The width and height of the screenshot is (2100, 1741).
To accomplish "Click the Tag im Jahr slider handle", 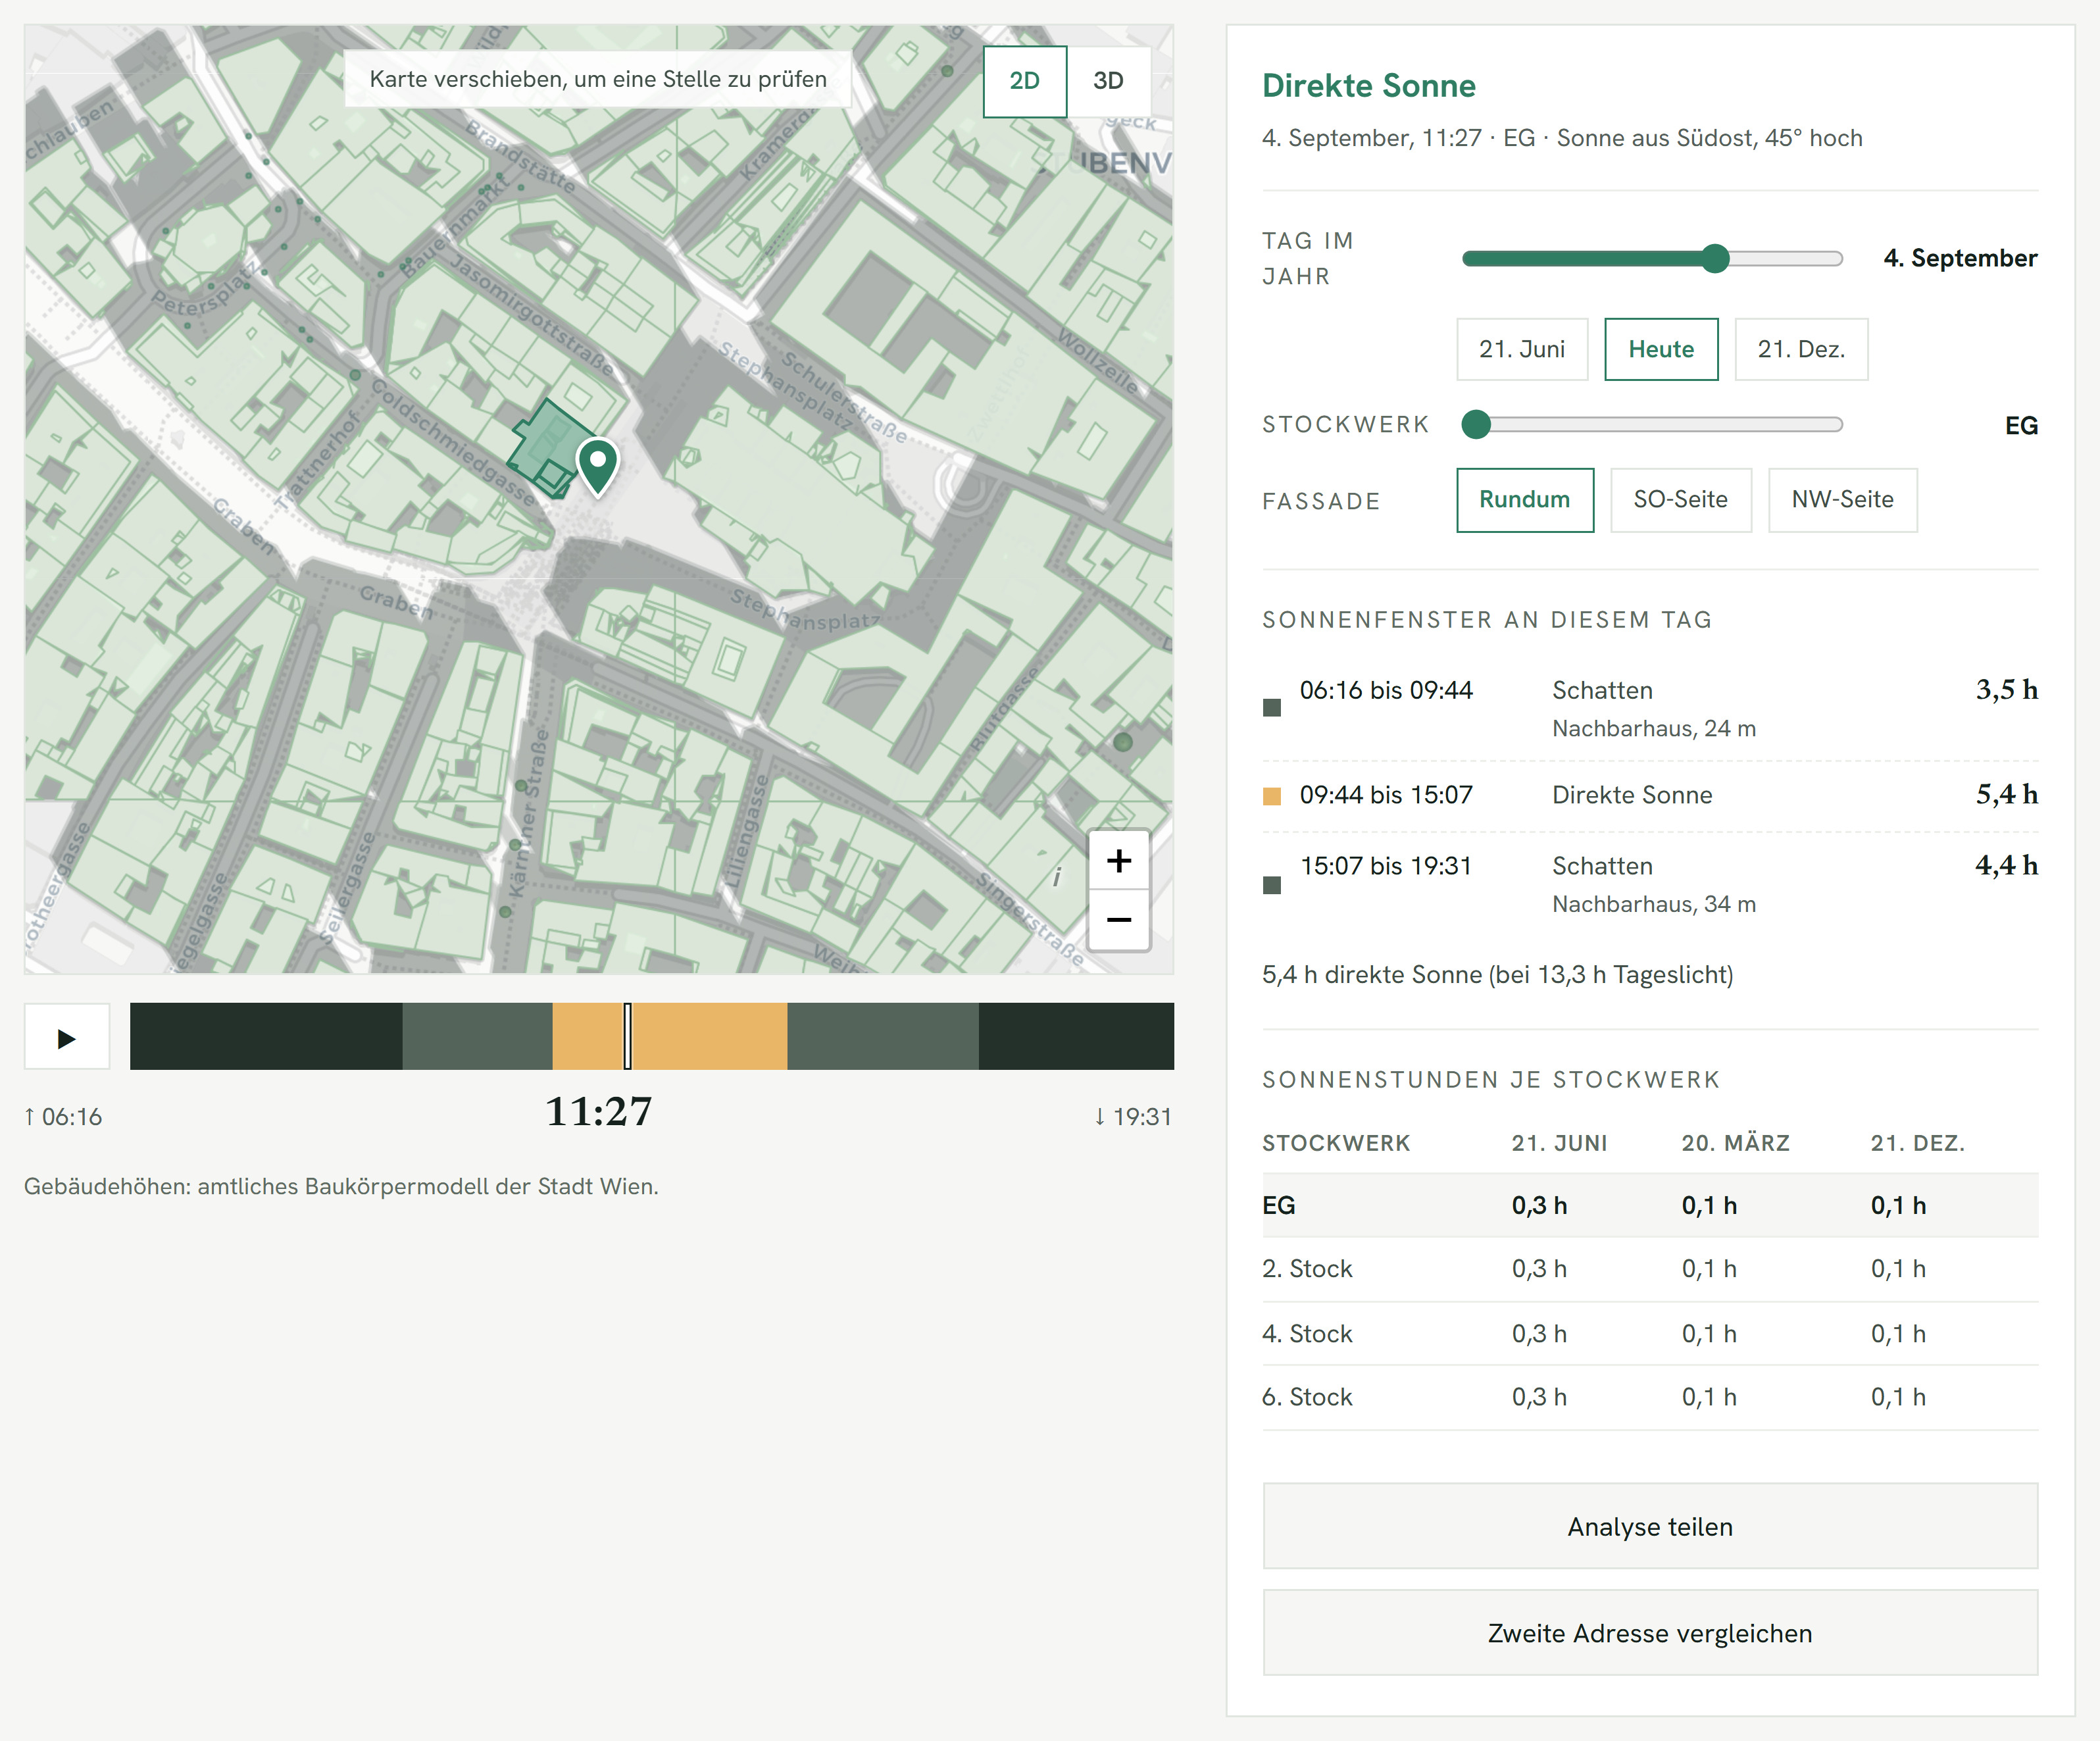I will 1715,258.
